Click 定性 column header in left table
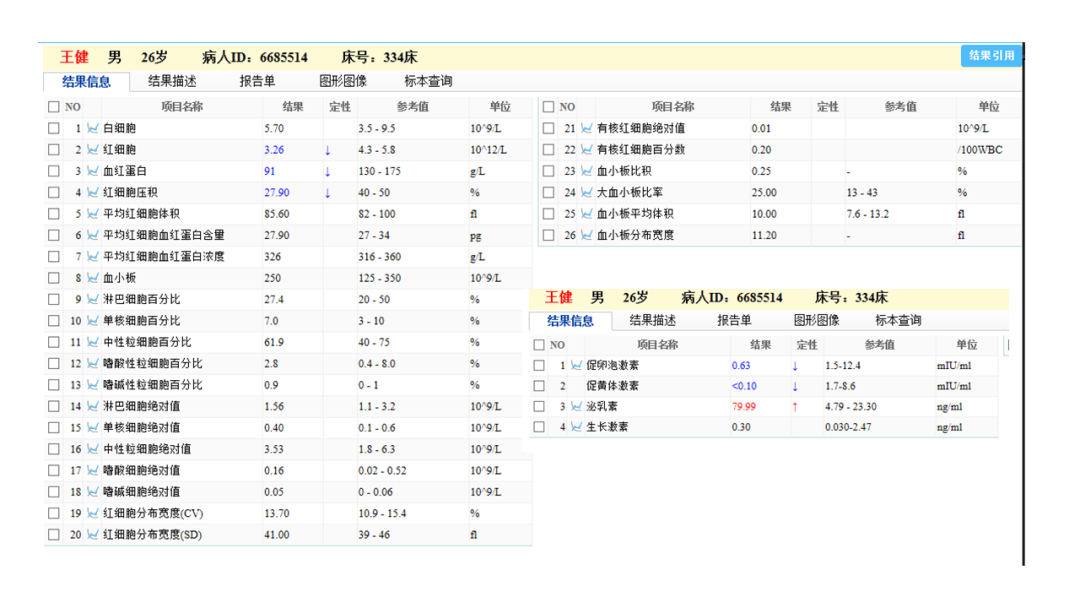This screenshot has width=1080, height=608. [340, 107]
